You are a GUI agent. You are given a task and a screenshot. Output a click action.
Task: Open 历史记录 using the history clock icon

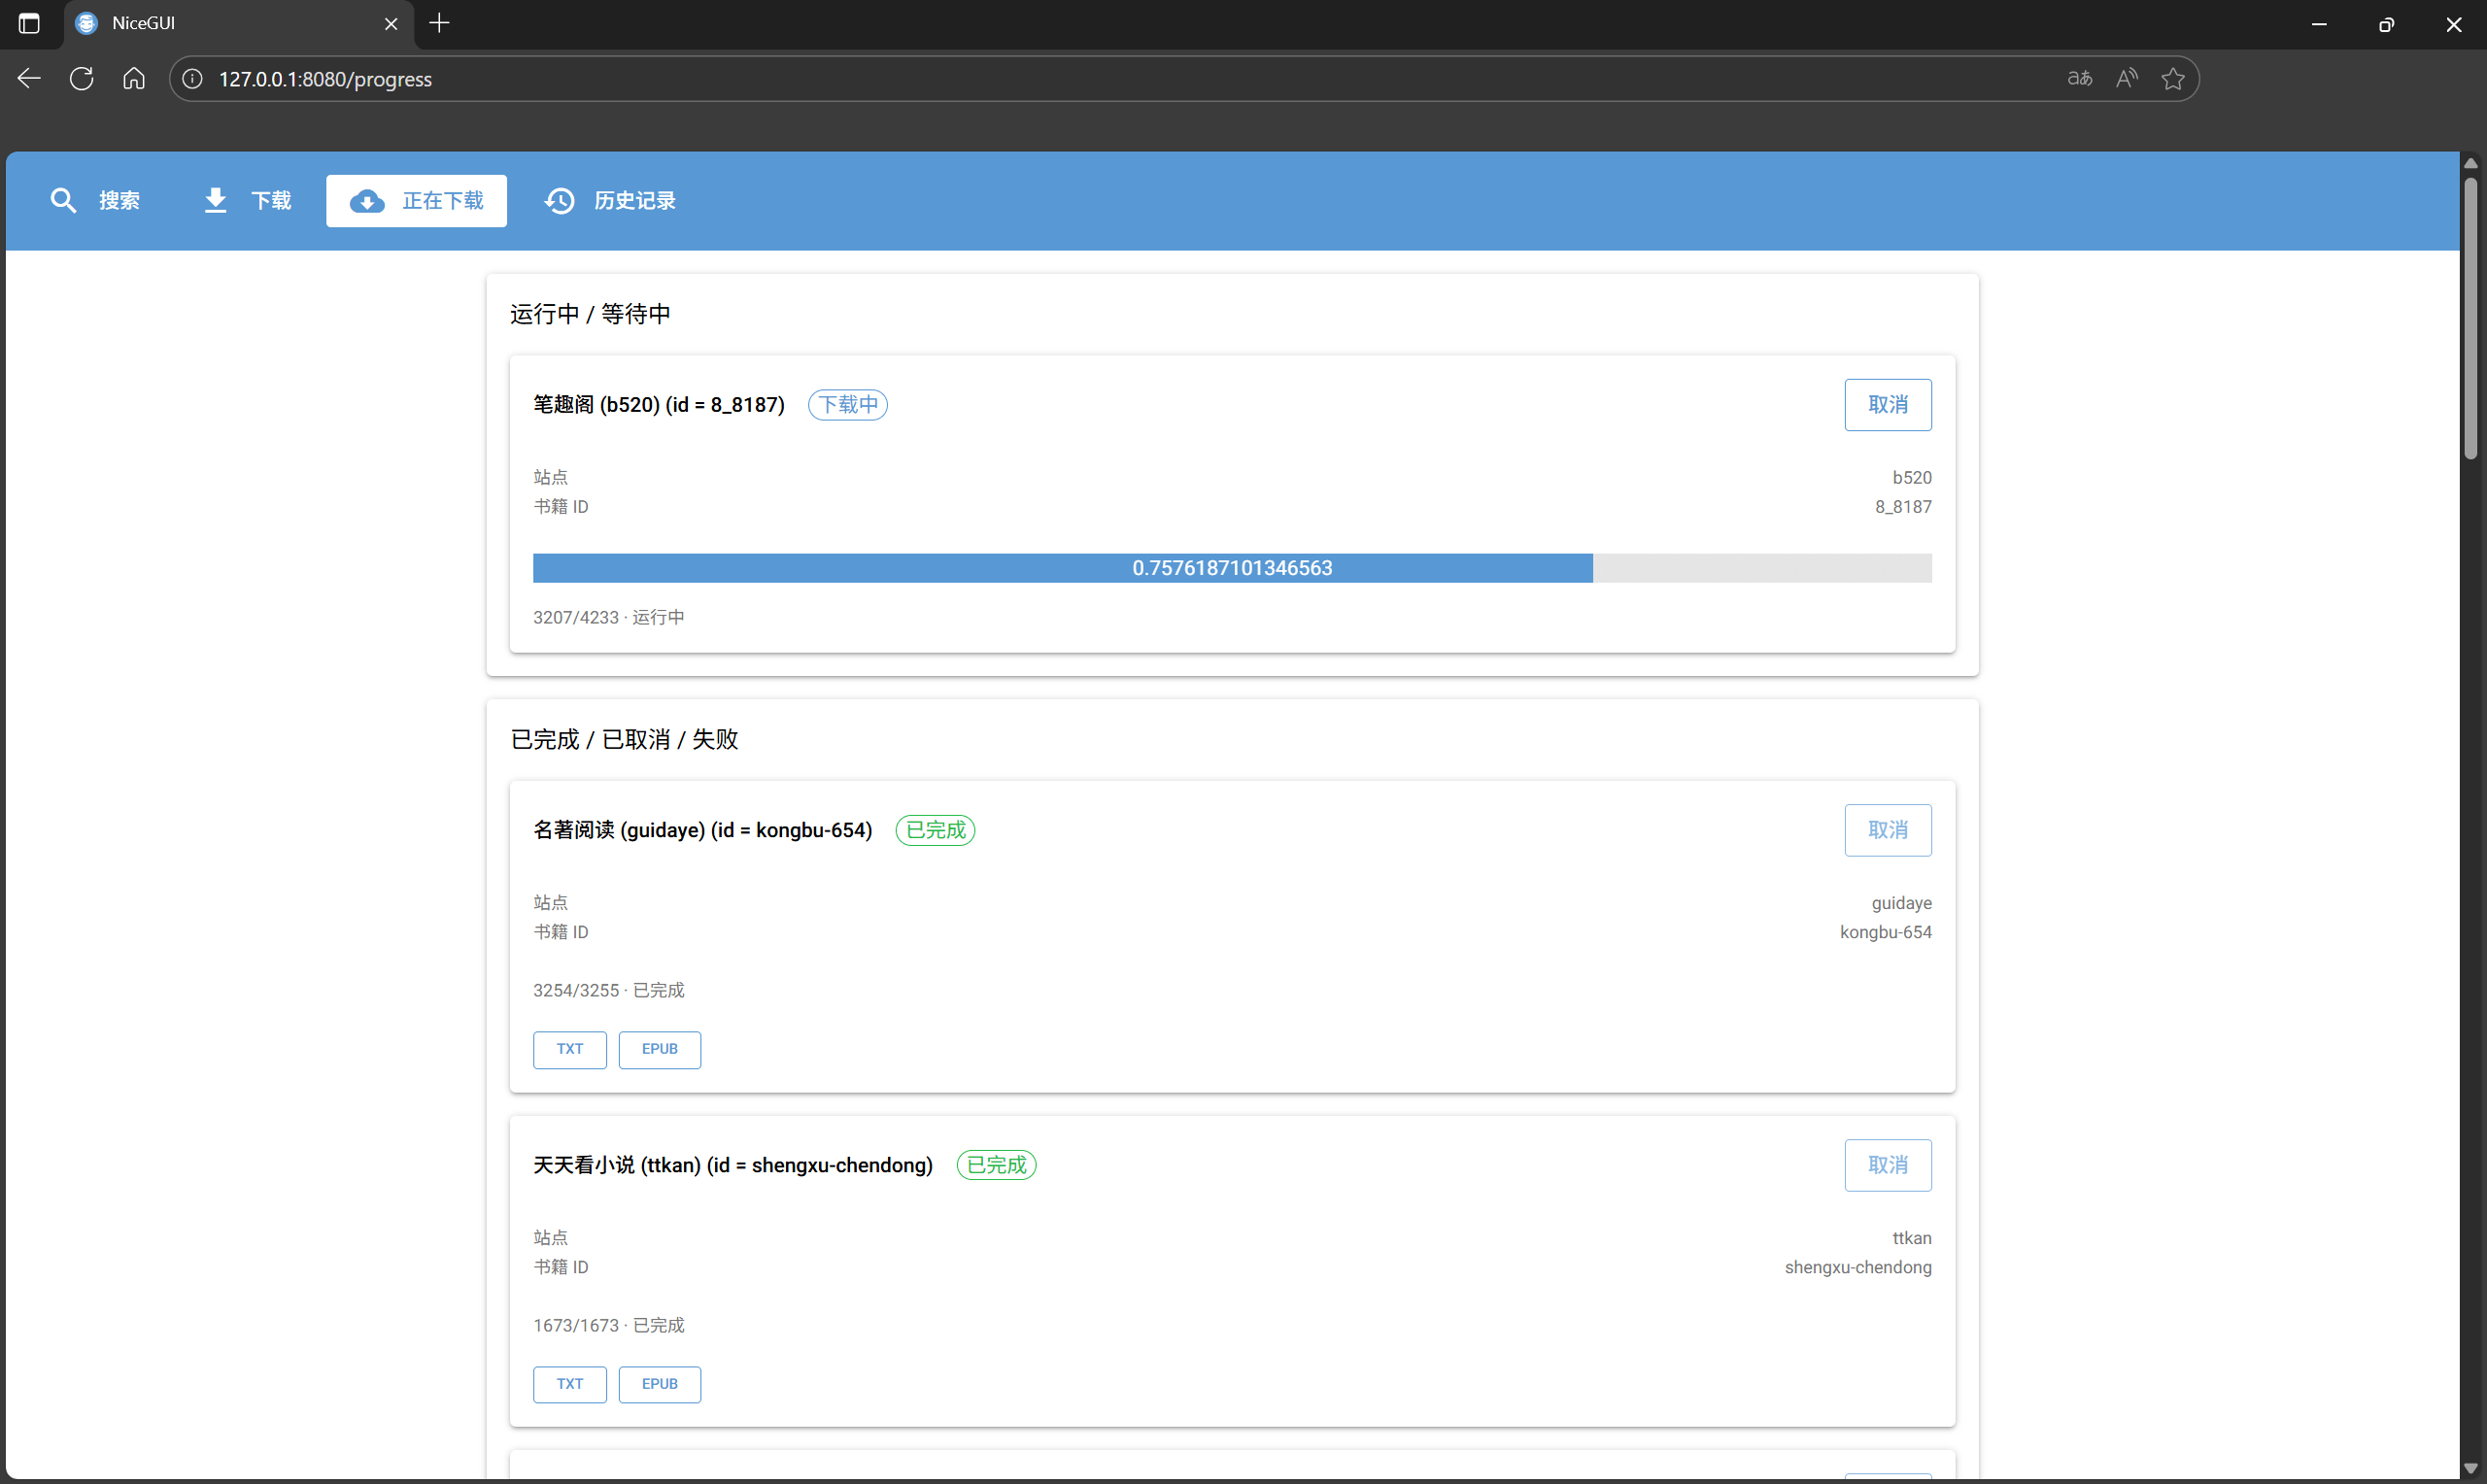[x=559, y=200]
